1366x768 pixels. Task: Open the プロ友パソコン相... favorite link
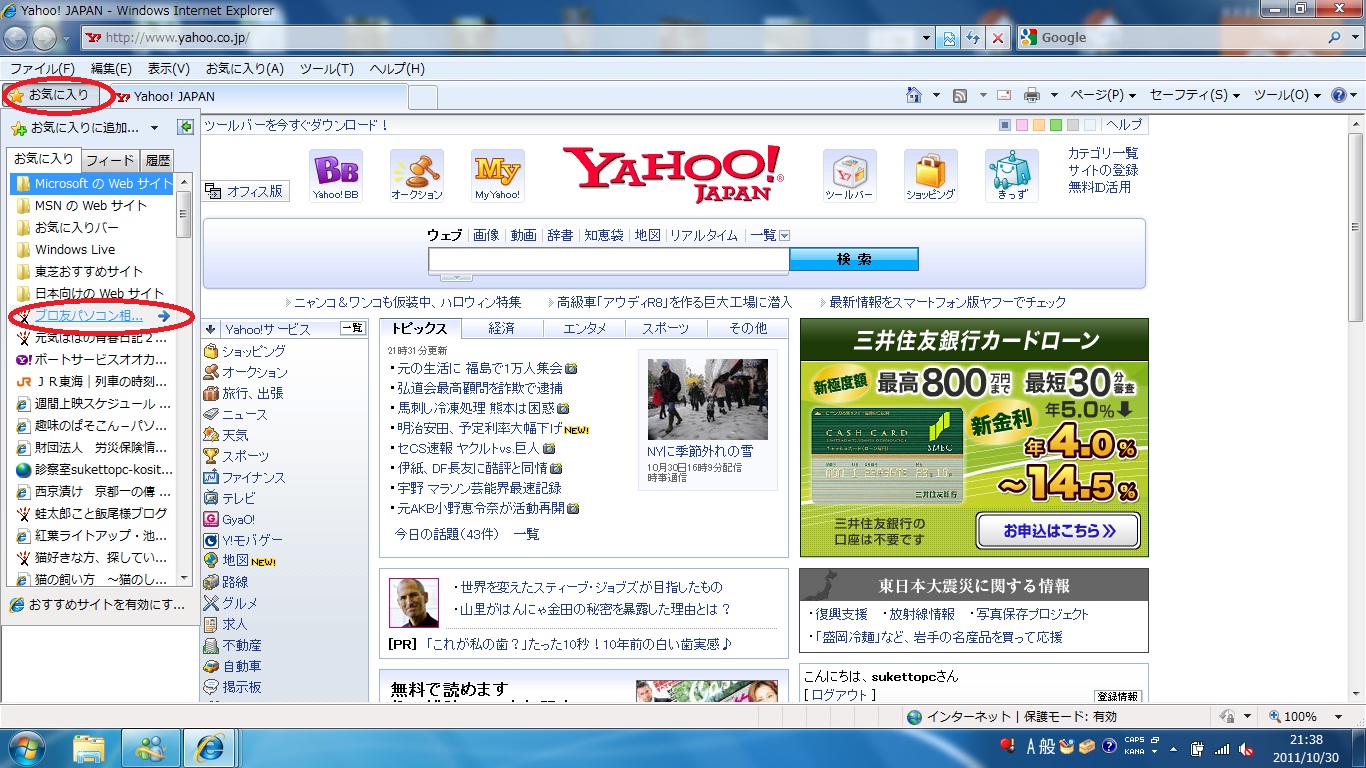[89, 316]
